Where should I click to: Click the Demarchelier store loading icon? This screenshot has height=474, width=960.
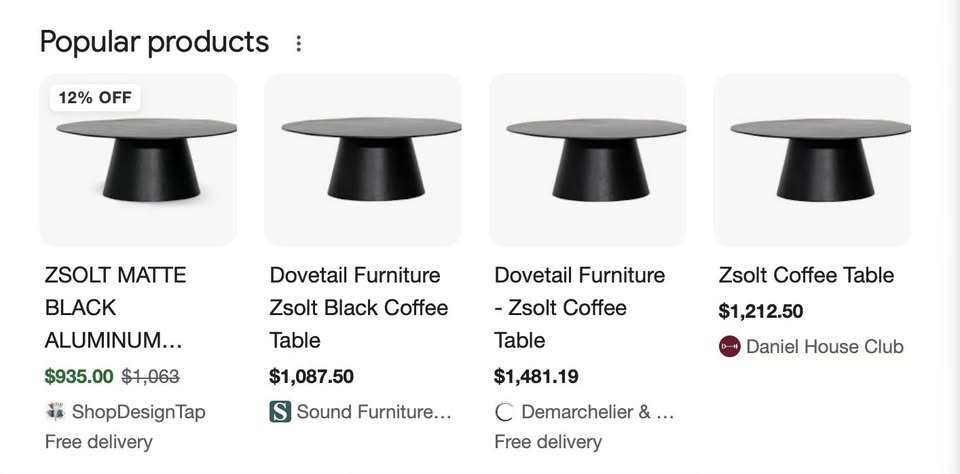(504, 411)
